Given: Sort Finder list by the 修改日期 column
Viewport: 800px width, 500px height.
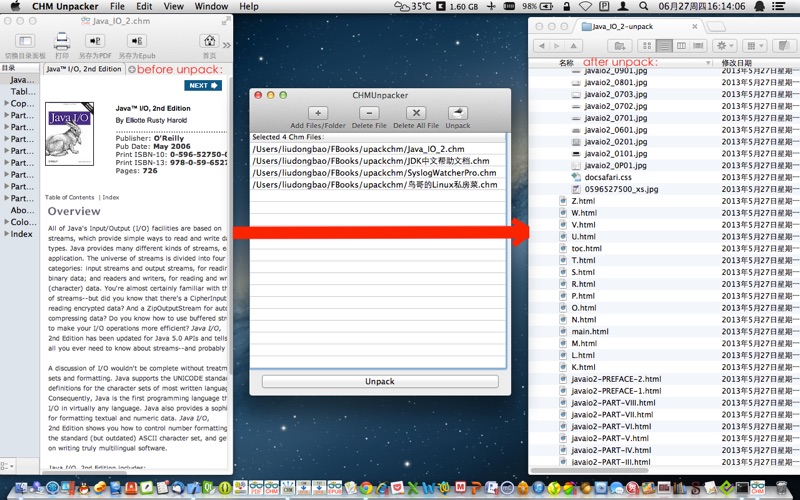Looking at the screenshot, I should [736, 63].
